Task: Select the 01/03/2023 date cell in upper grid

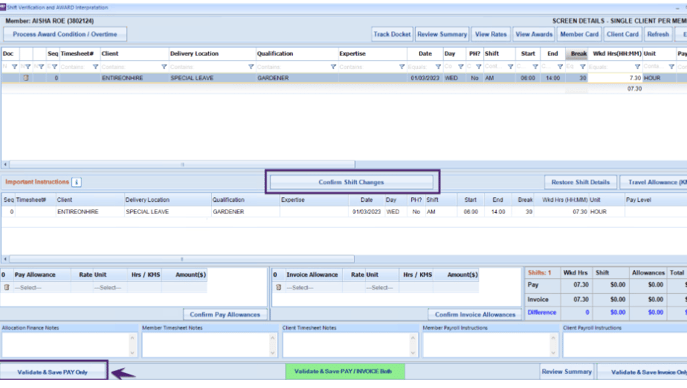Action: coord(425,78)
